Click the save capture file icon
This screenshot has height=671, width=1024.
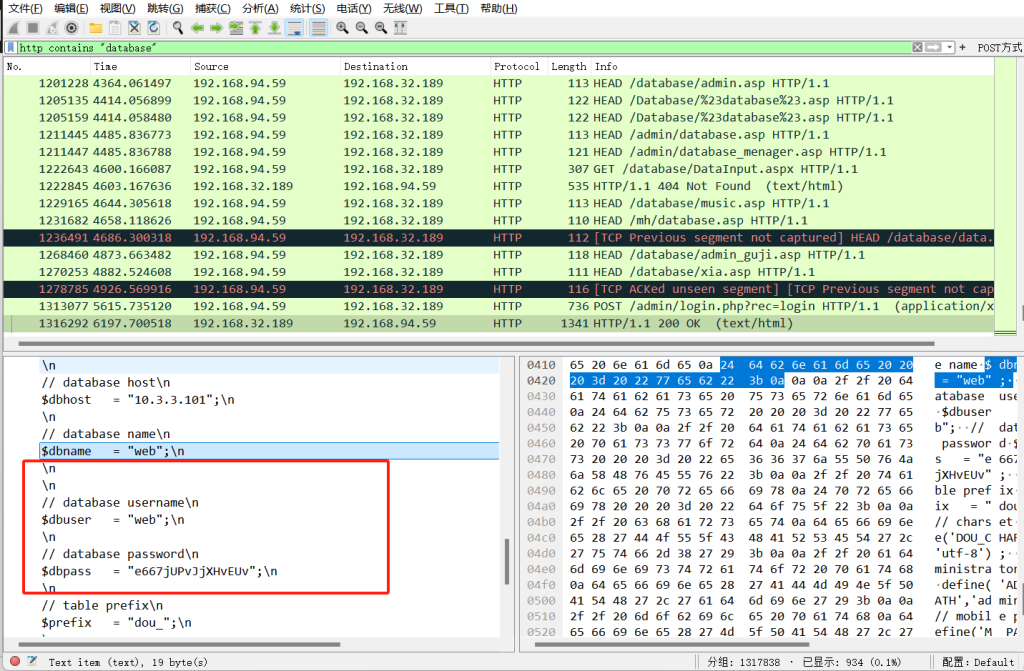coord(115,28)
